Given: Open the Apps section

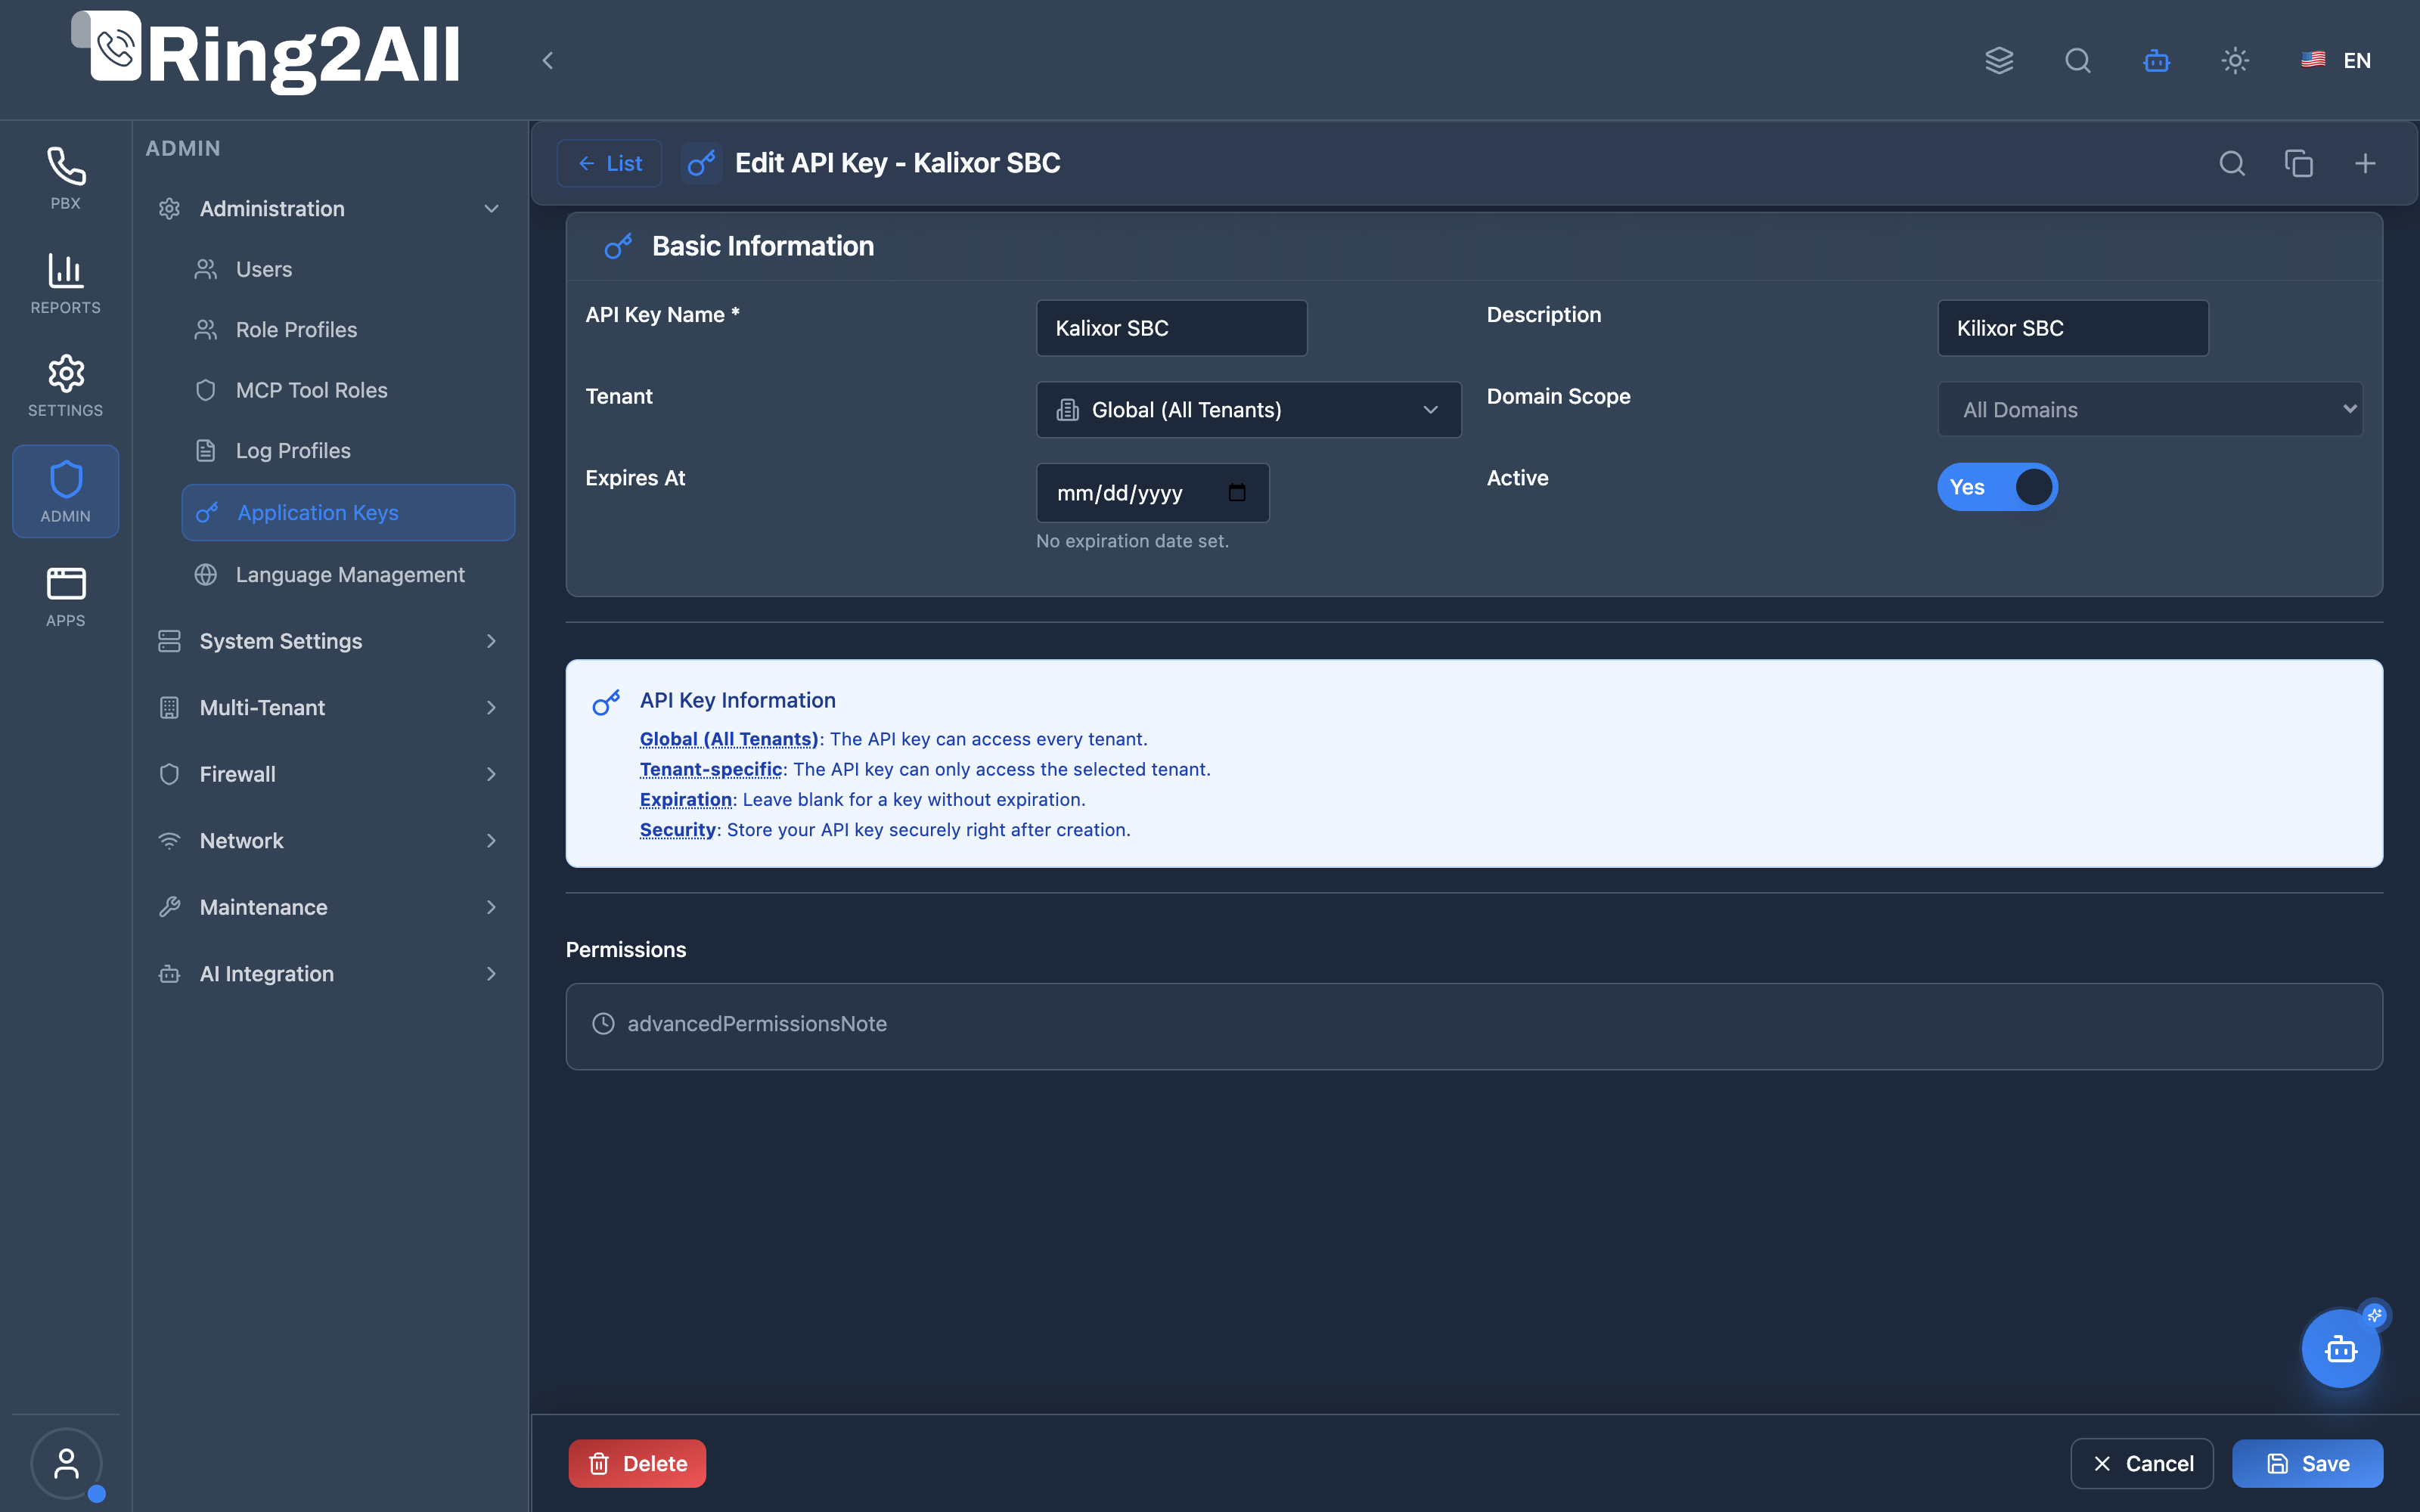Looking at the screenshot, I should point(65,597).
